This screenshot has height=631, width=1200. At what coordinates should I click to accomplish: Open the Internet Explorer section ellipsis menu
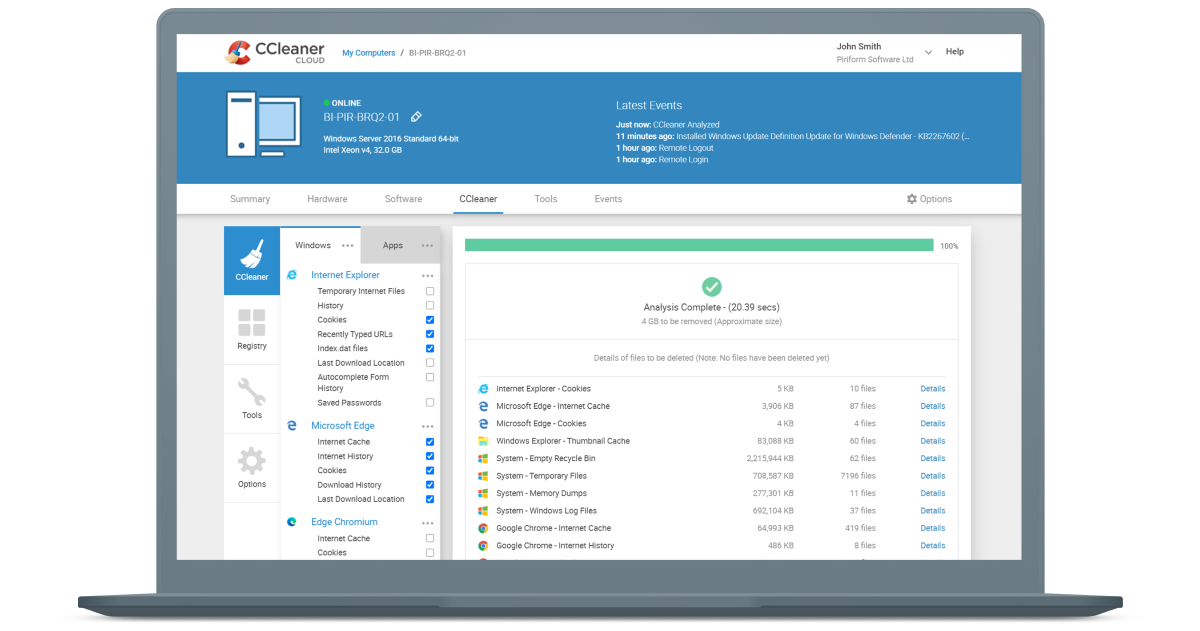(428, 275)
